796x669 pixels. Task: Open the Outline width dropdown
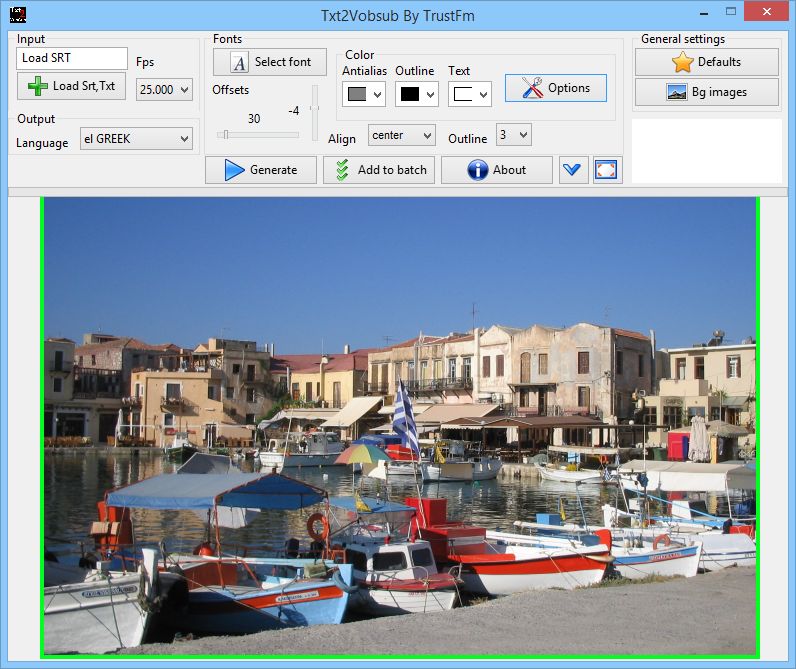[x=513, y=135]
